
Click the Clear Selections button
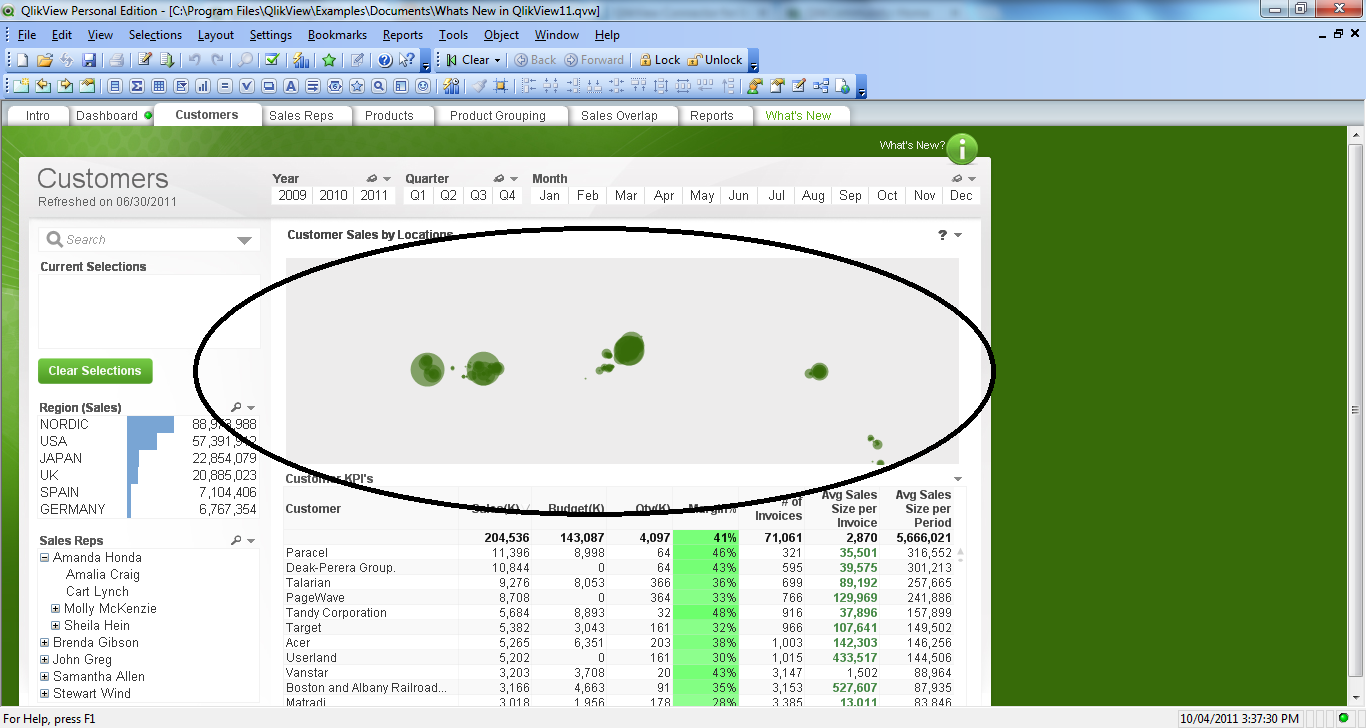coord(95,371)
